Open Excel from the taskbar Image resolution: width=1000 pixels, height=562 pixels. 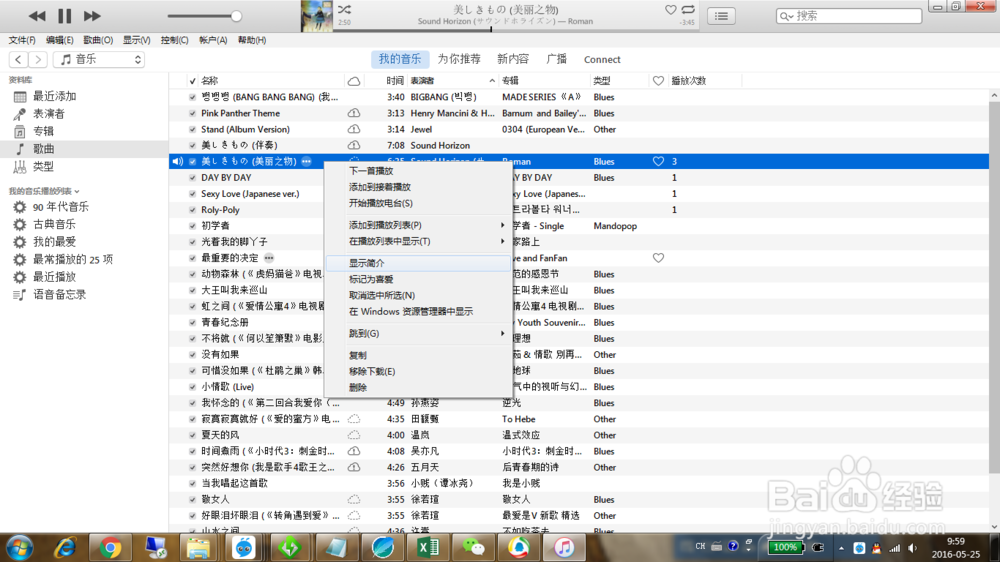coord(428,547)
